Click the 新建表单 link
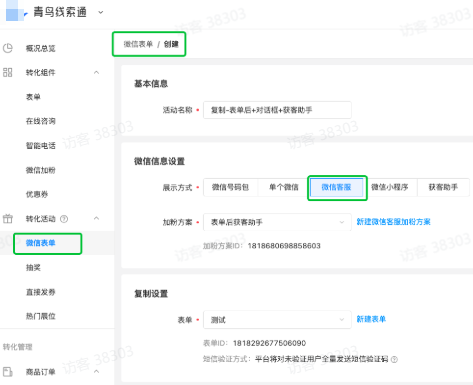This screenshot has width=473, height=385. [371, 319]
